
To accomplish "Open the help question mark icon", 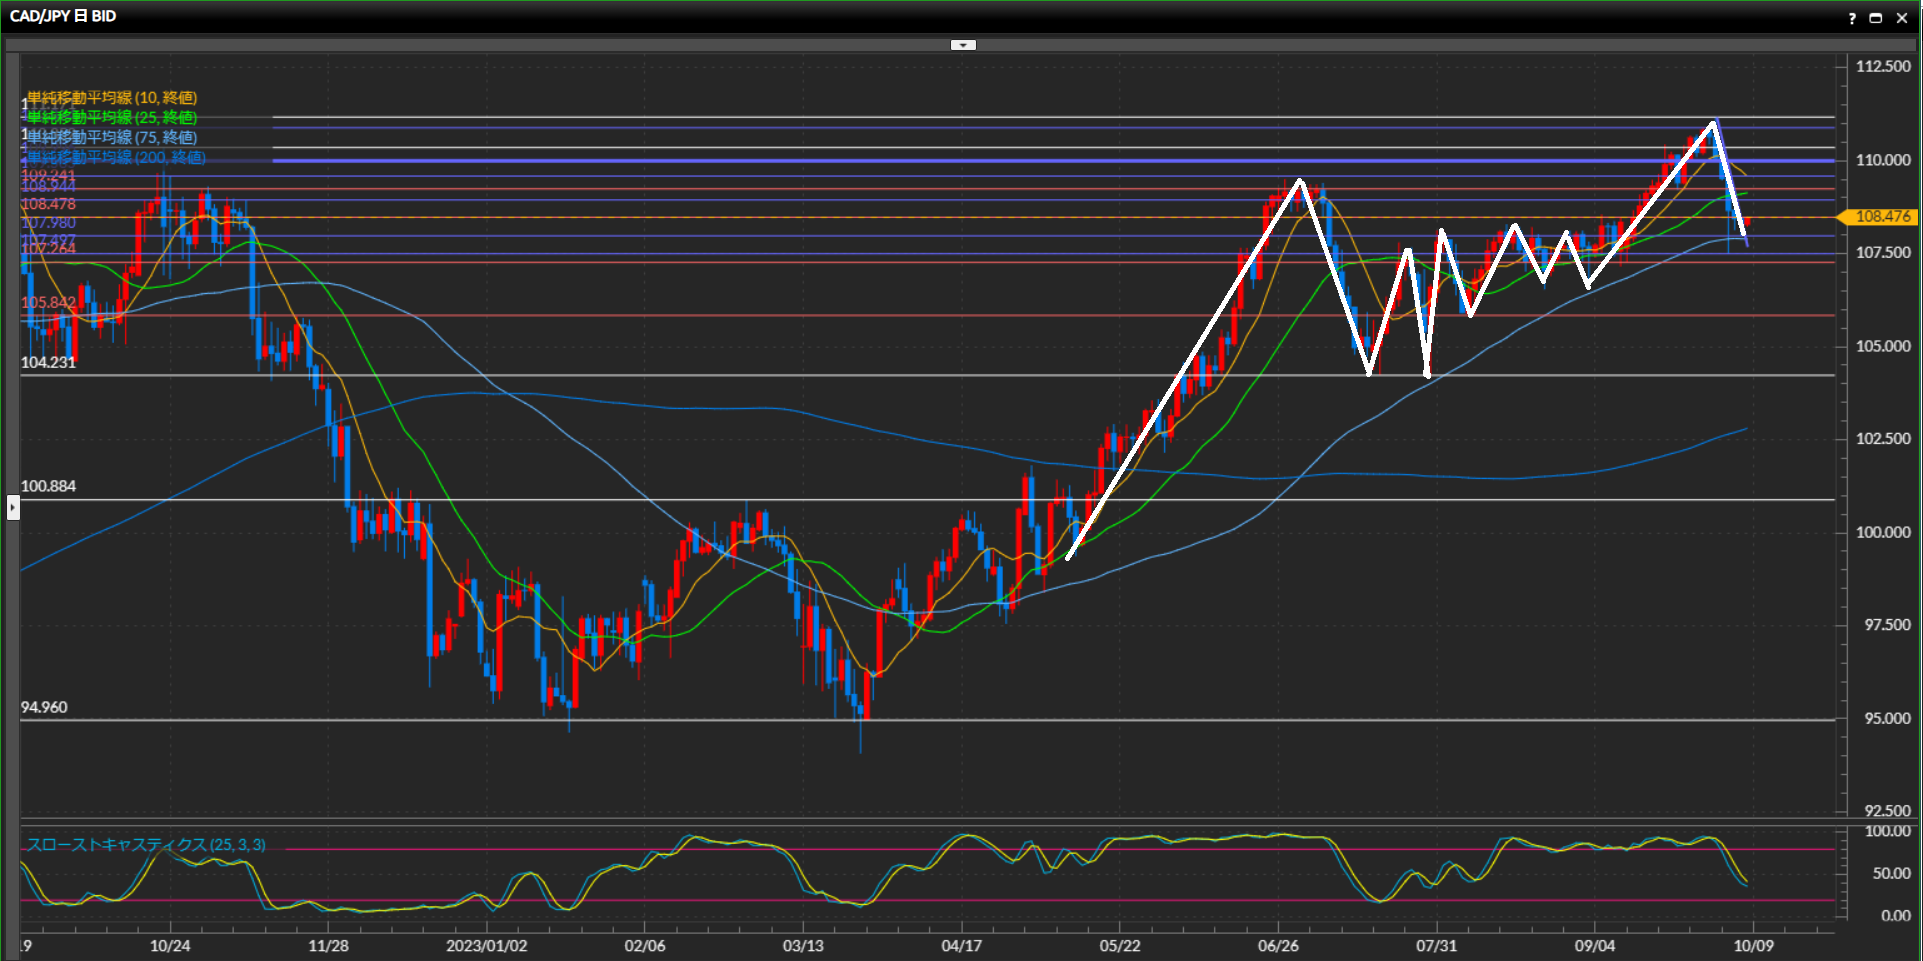I will (x=1852, y=18).
